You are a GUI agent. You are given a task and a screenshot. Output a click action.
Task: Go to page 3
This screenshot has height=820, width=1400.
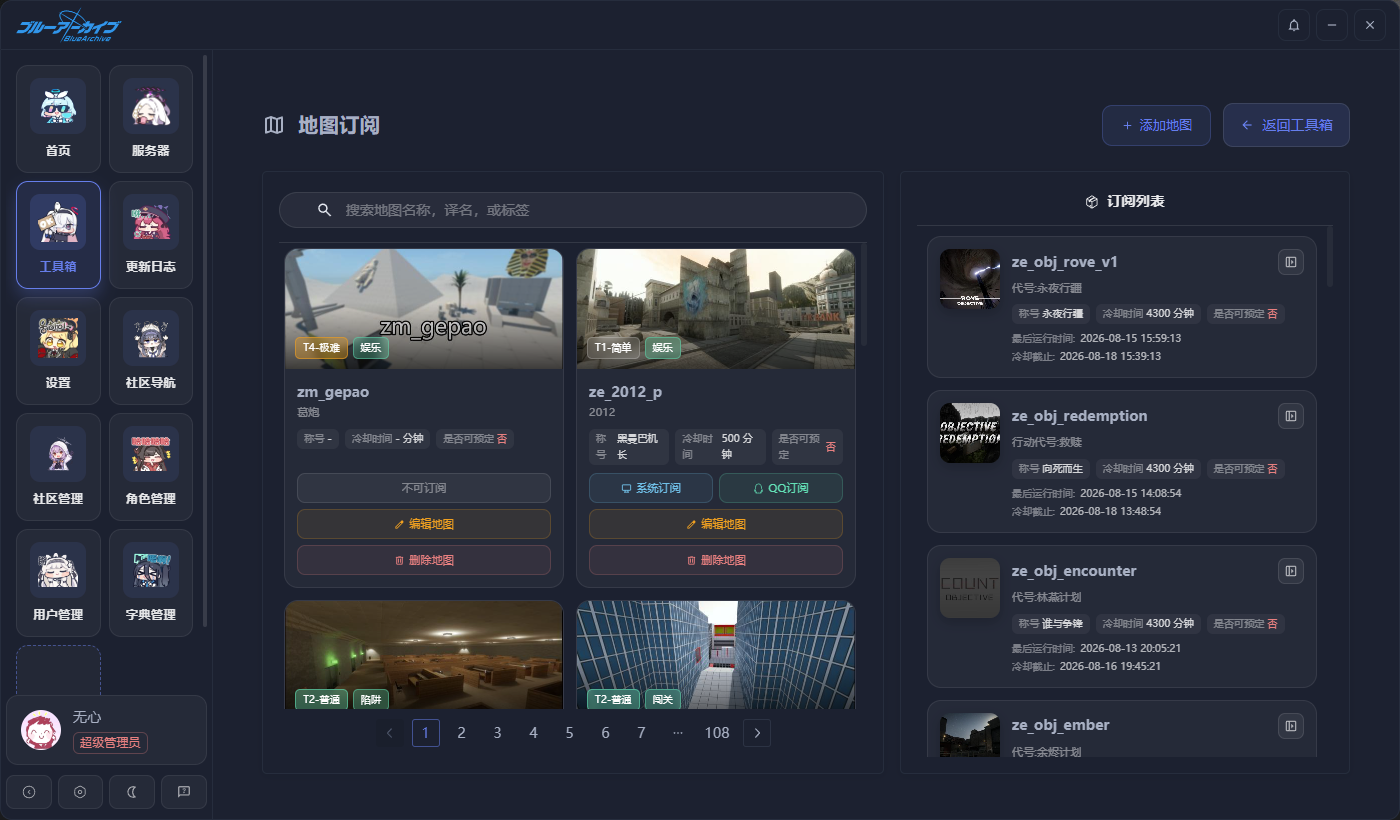pos(498,733)
